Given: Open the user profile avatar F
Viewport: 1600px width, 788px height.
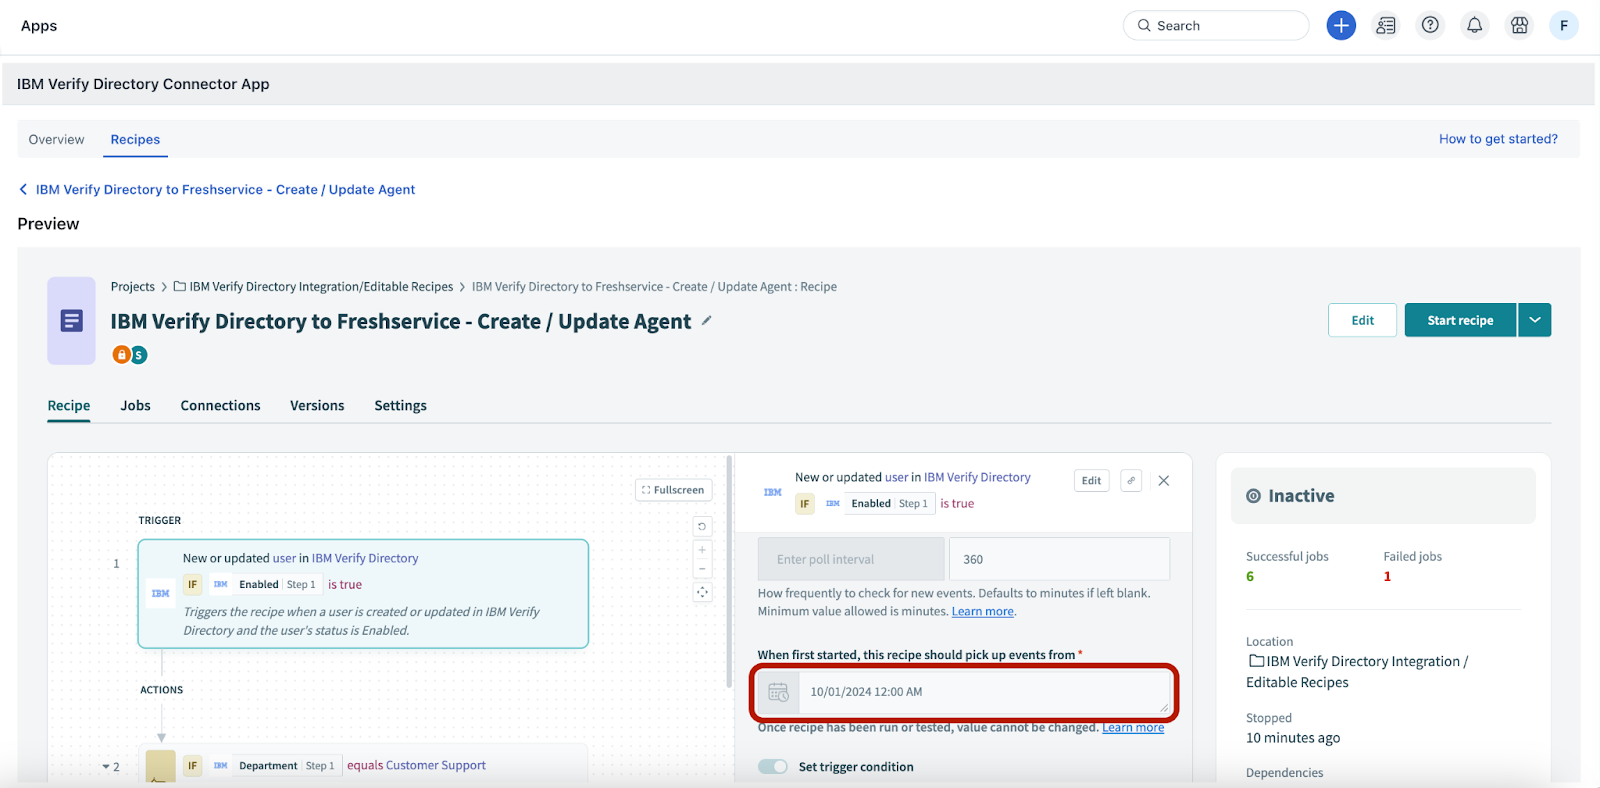Looking at the screenshot, I should point(1564,25).
